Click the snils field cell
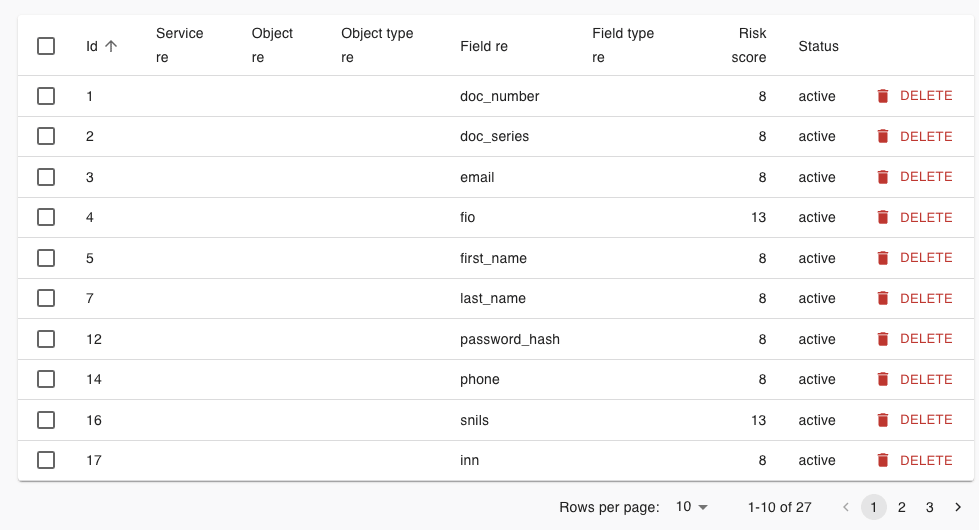Viewport: 979px width, 530px height. (475, 420)
